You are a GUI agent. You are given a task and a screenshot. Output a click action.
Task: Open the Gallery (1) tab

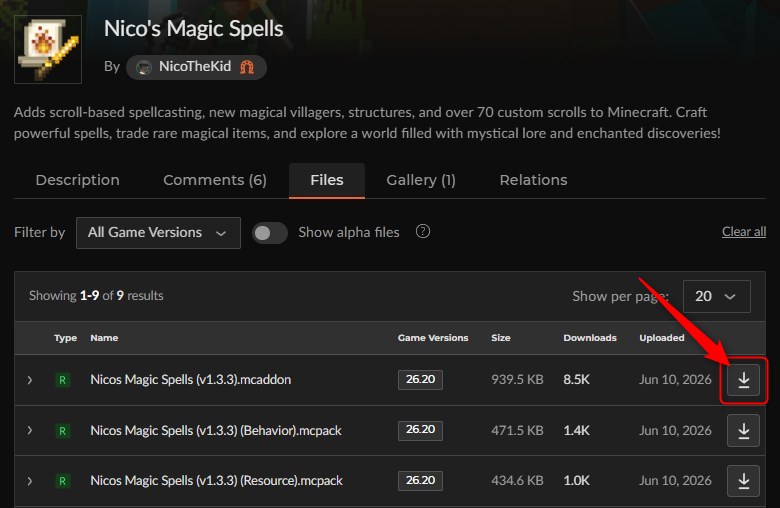(421, 180)
